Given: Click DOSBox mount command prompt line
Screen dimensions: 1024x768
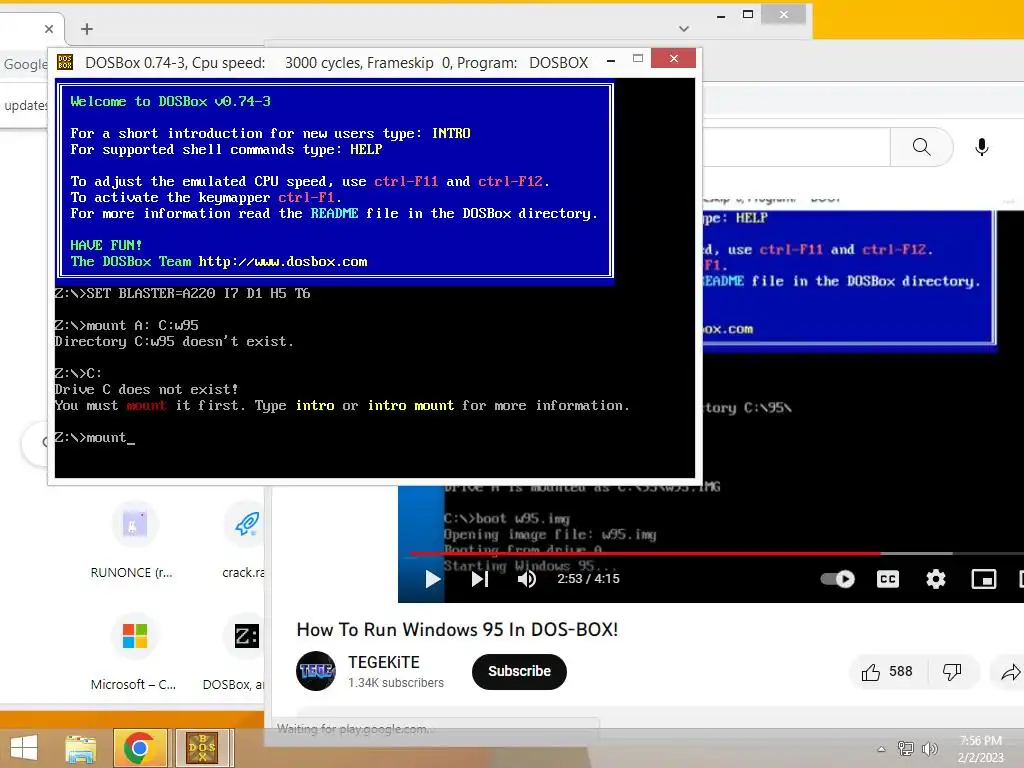Looking at the screenshot, I should (95, 438).
